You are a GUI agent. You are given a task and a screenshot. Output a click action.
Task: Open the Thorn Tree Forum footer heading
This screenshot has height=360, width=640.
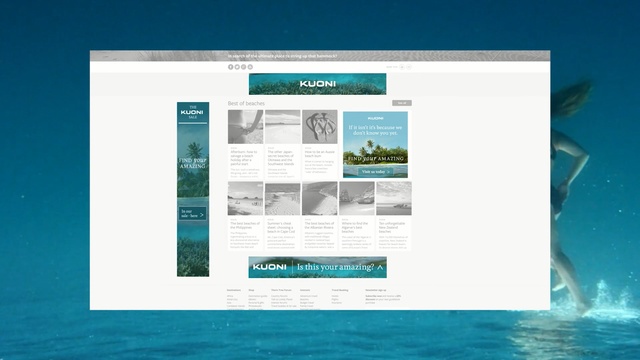click(x=281, y=290)
